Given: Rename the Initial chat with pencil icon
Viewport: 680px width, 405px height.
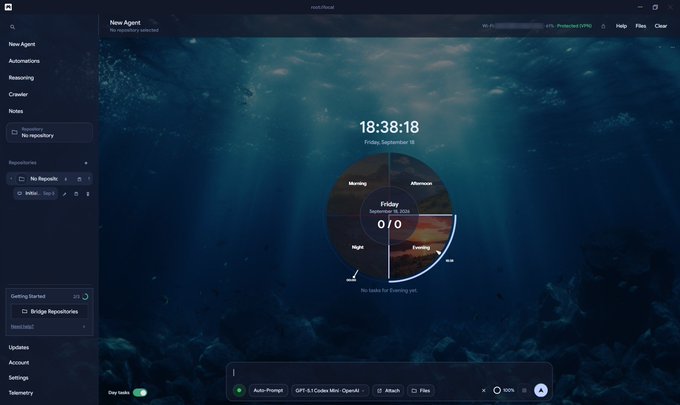Looking at the screenshot, I should tap(64, 194).
